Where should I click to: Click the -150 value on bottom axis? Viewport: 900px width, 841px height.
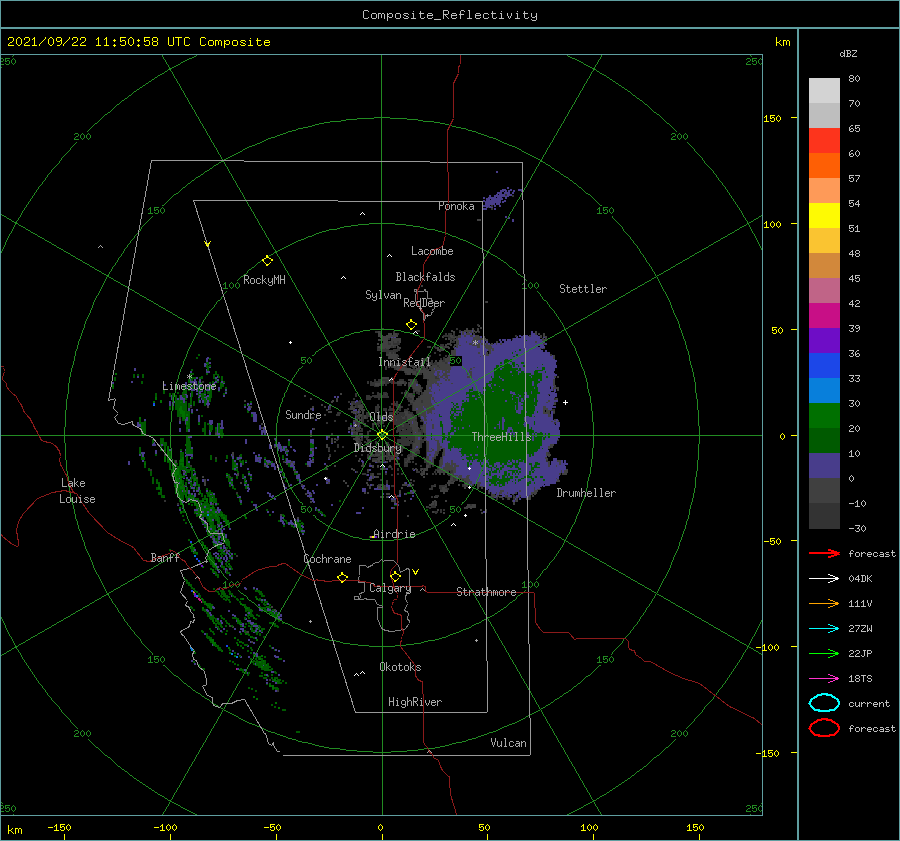click(x=59, y=827)
